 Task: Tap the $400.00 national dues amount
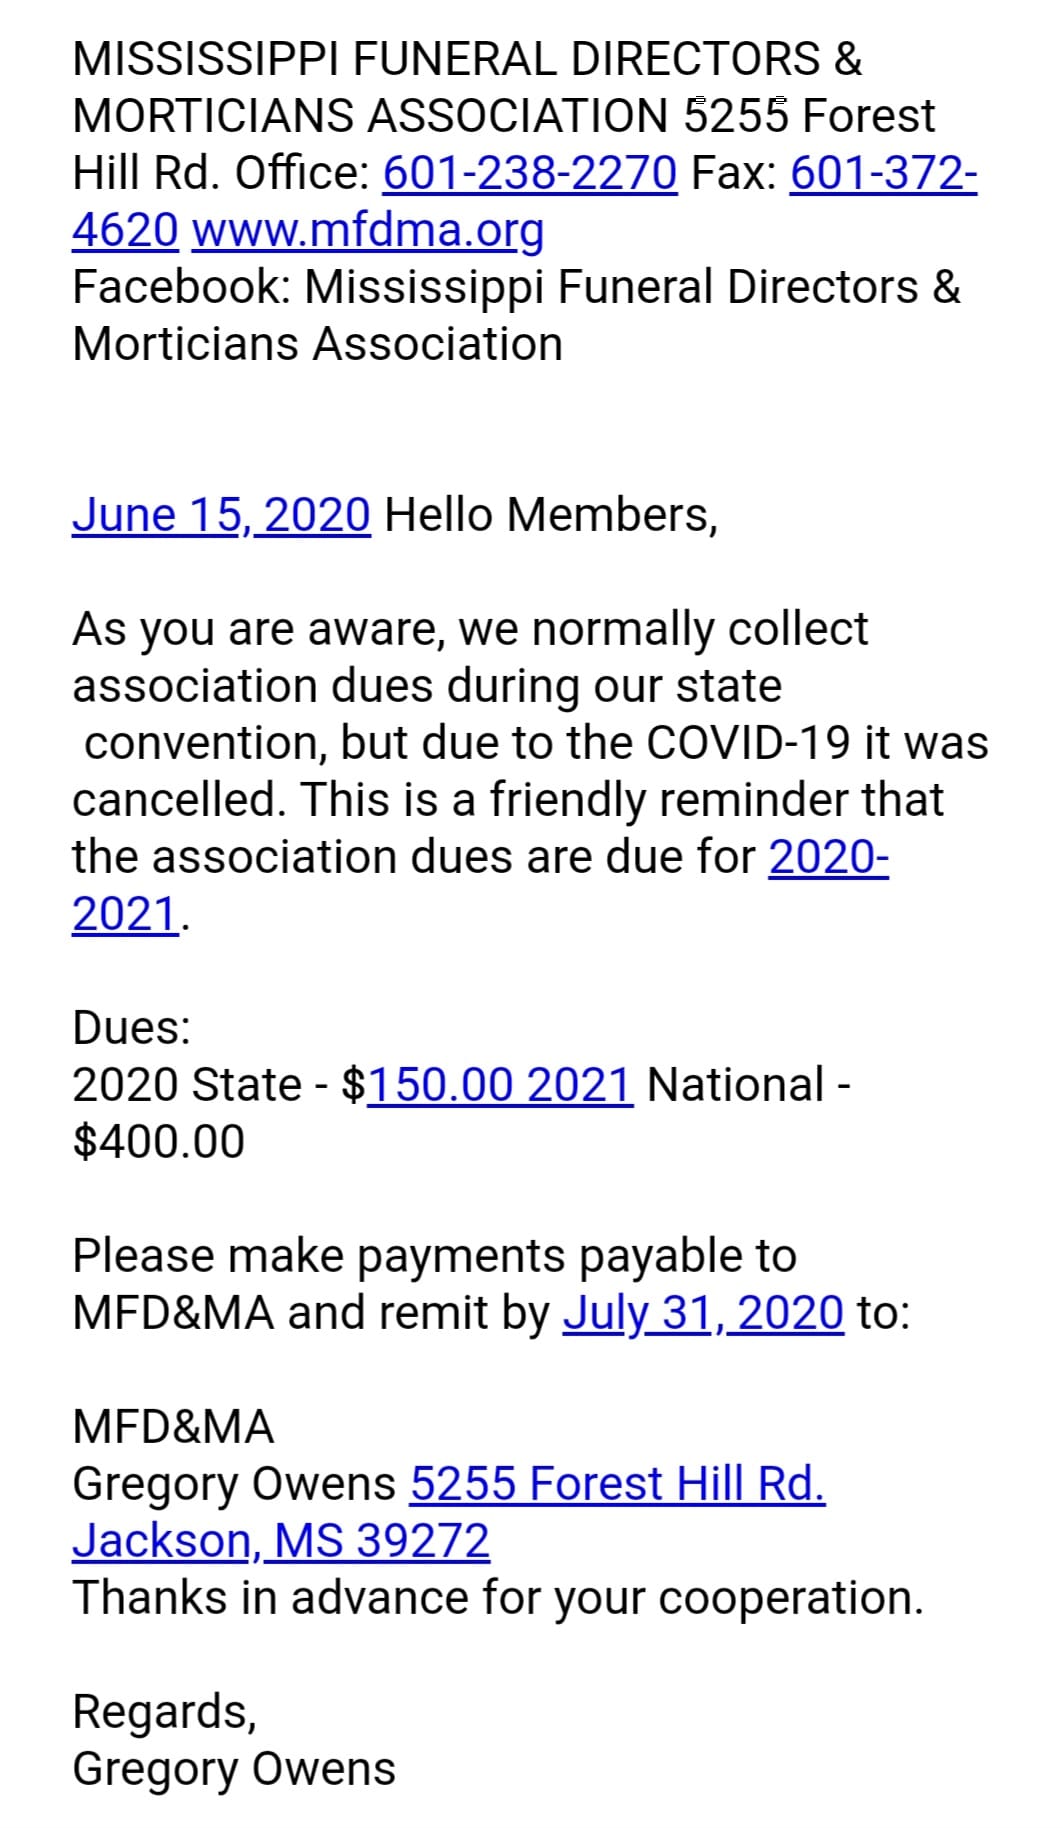click(158, 1142)
